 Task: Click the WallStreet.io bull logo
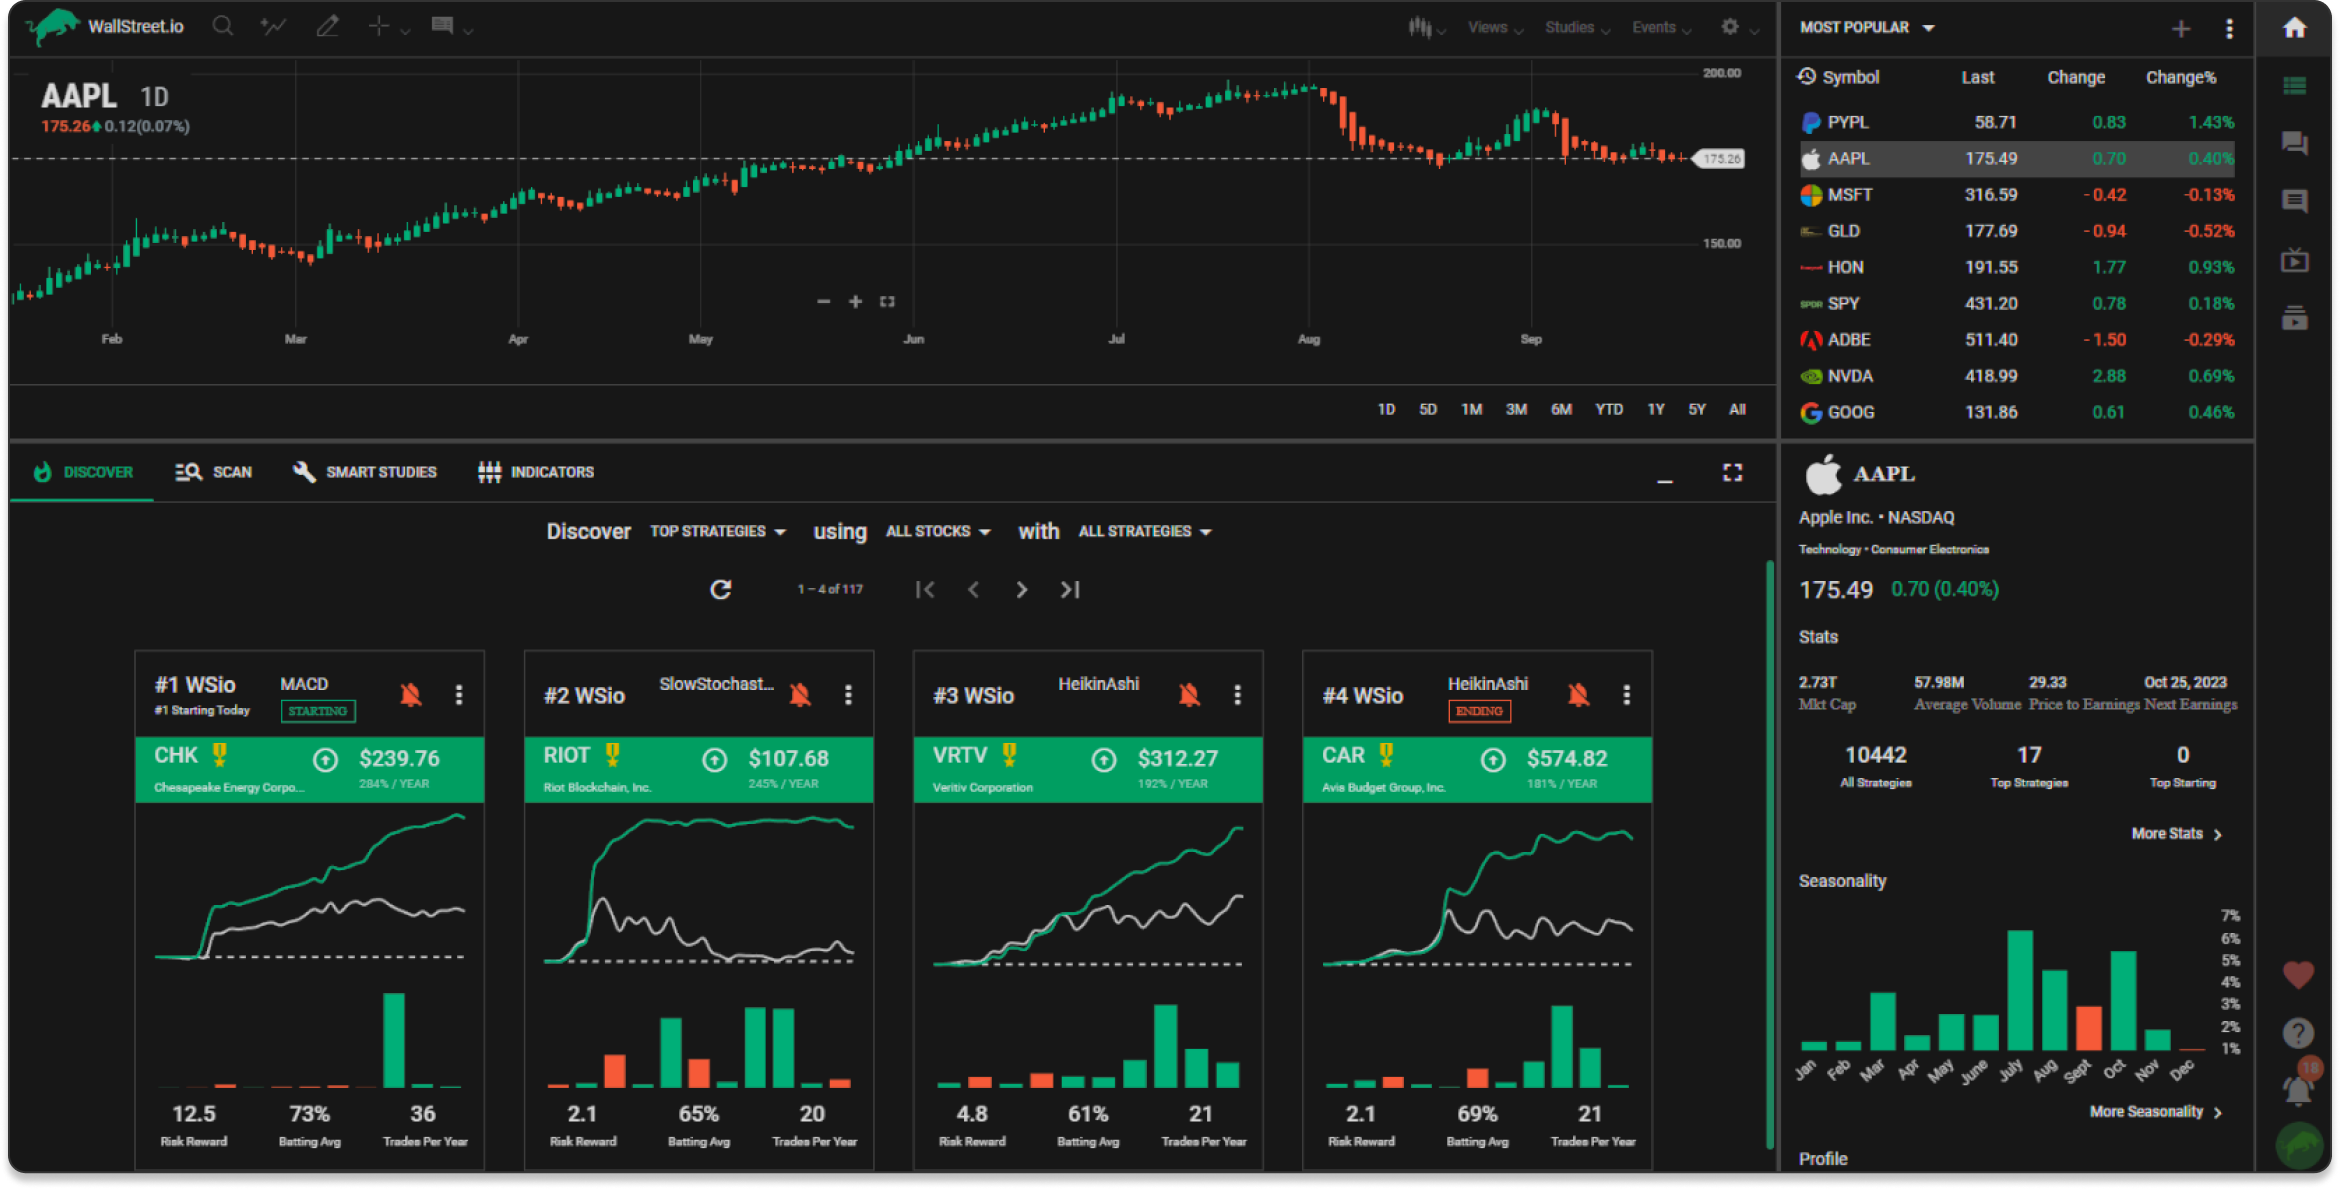[x=52, y=26]
